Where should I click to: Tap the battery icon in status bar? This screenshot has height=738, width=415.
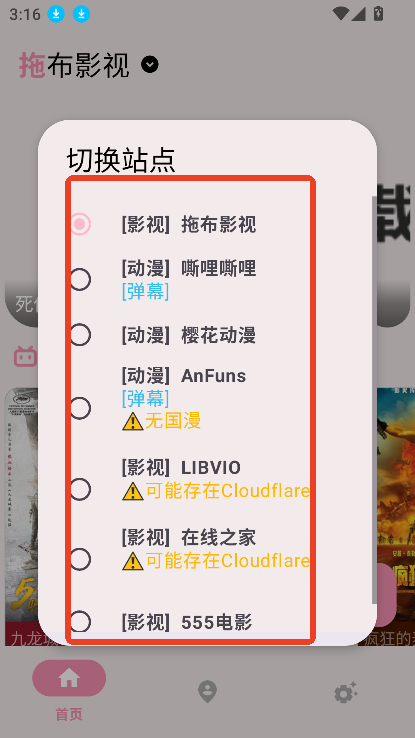378,14
